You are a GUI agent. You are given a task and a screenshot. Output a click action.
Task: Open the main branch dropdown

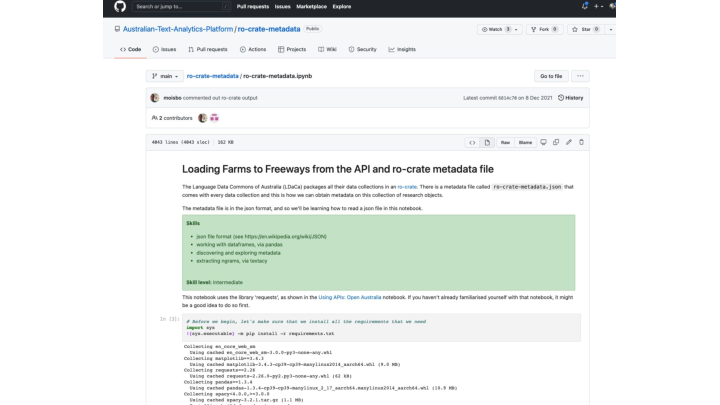(x=165, y=76)
